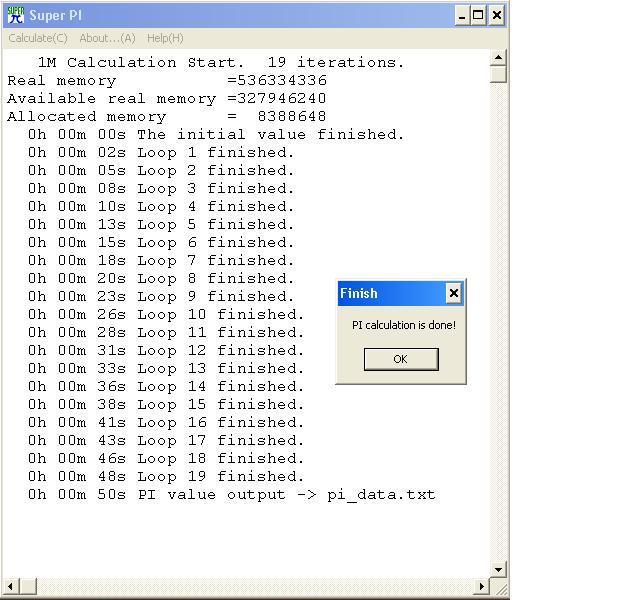640x600 pixels.
Task: Click the 'Loop 19 finished.' line
Action: (166, 476)
